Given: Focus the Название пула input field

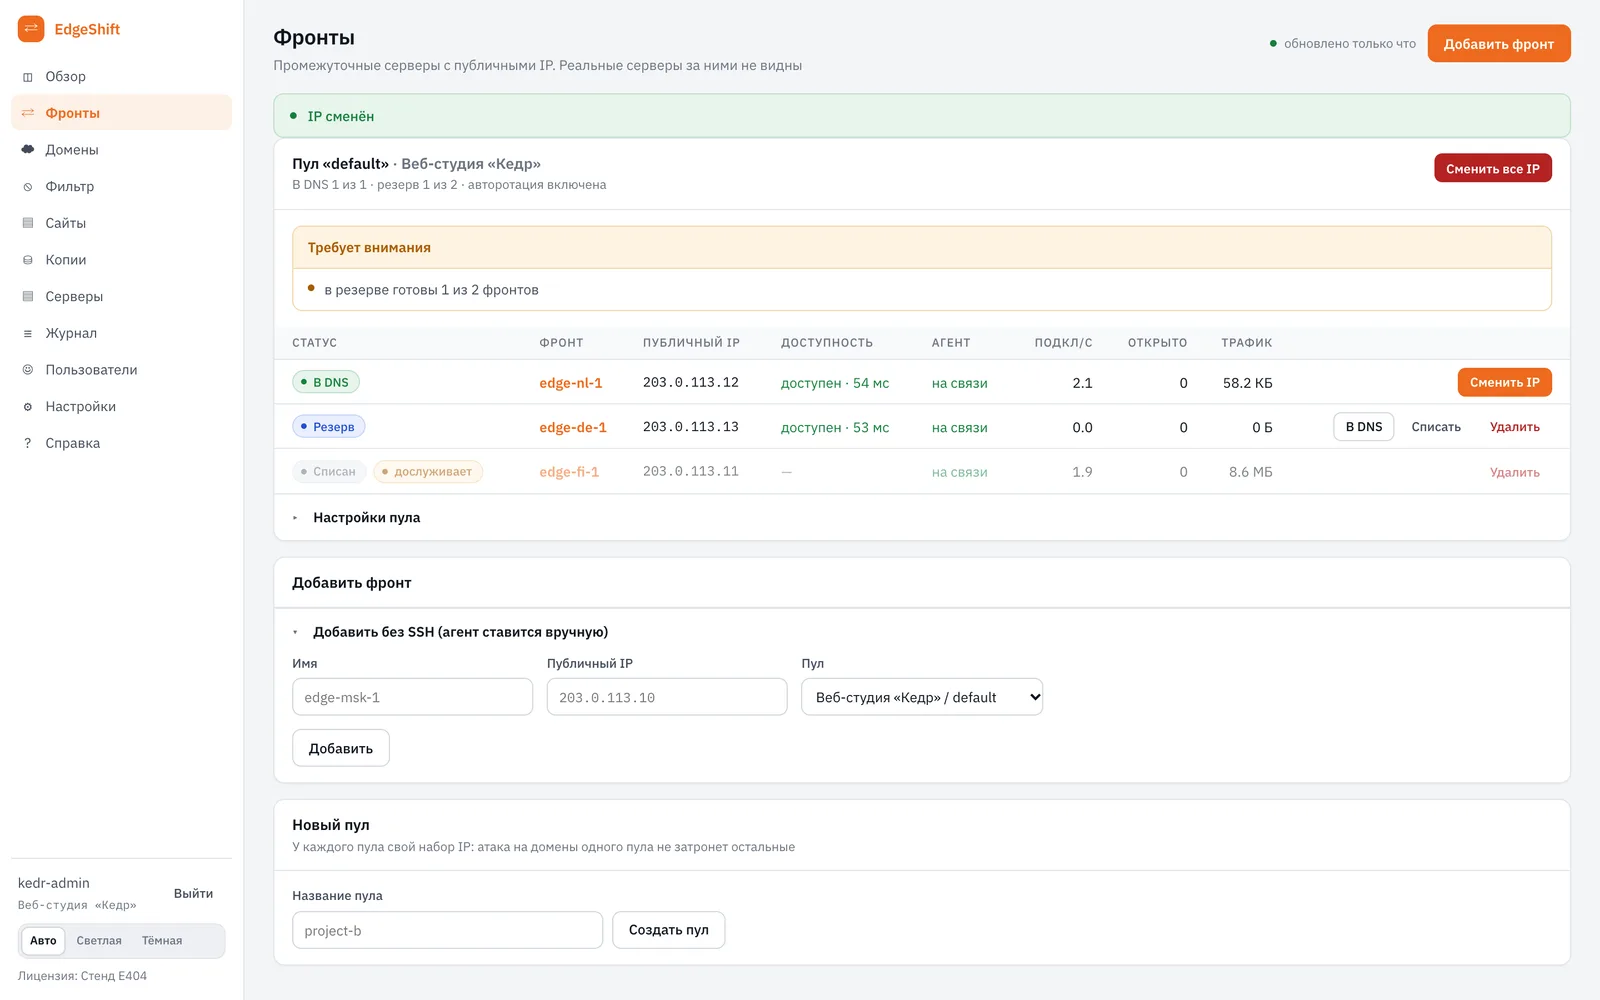Looking at the screenshot, I should pyautogui.click(x=447, y=930).
